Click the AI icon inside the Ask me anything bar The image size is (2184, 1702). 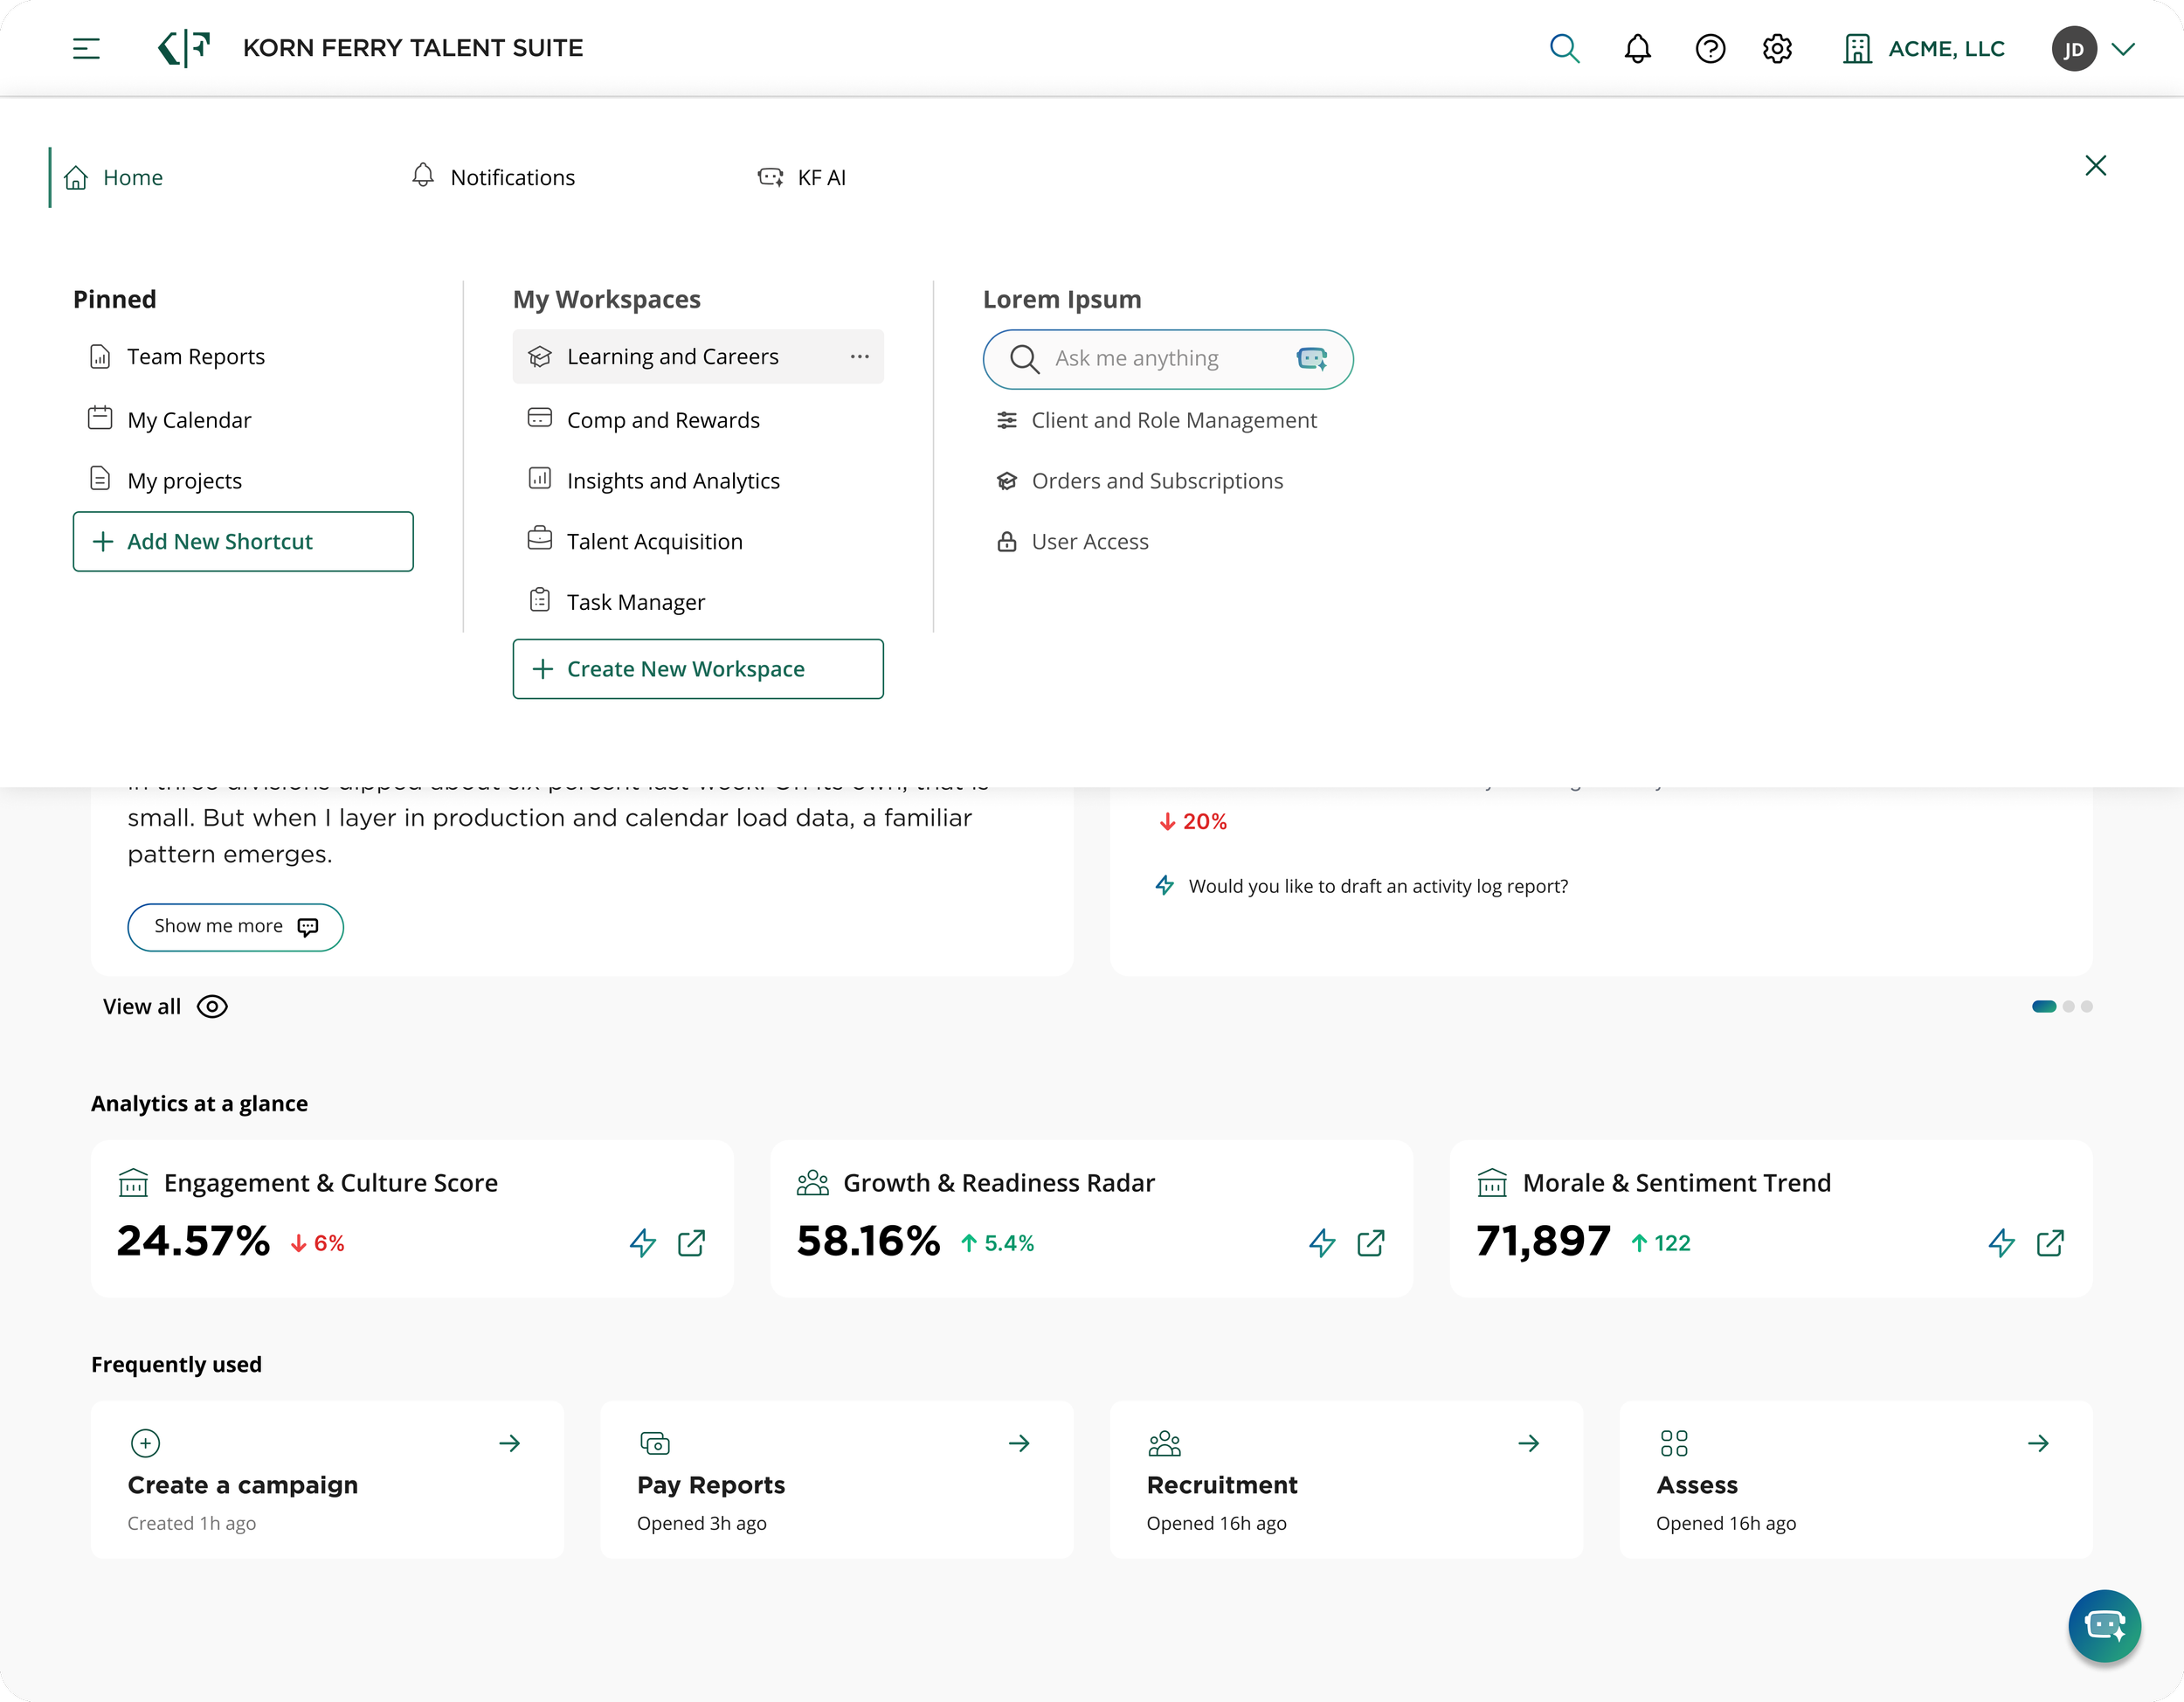point(1312,358)
